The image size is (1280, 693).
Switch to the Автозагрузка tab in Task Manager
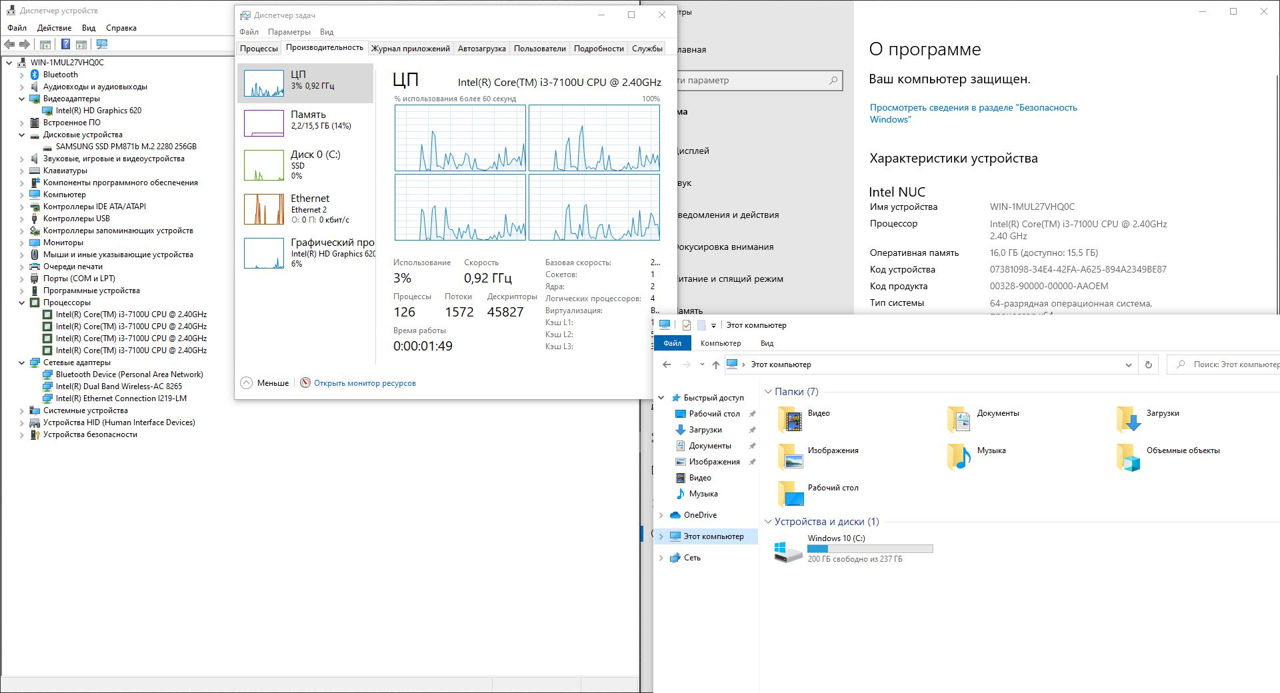point(482,48)
